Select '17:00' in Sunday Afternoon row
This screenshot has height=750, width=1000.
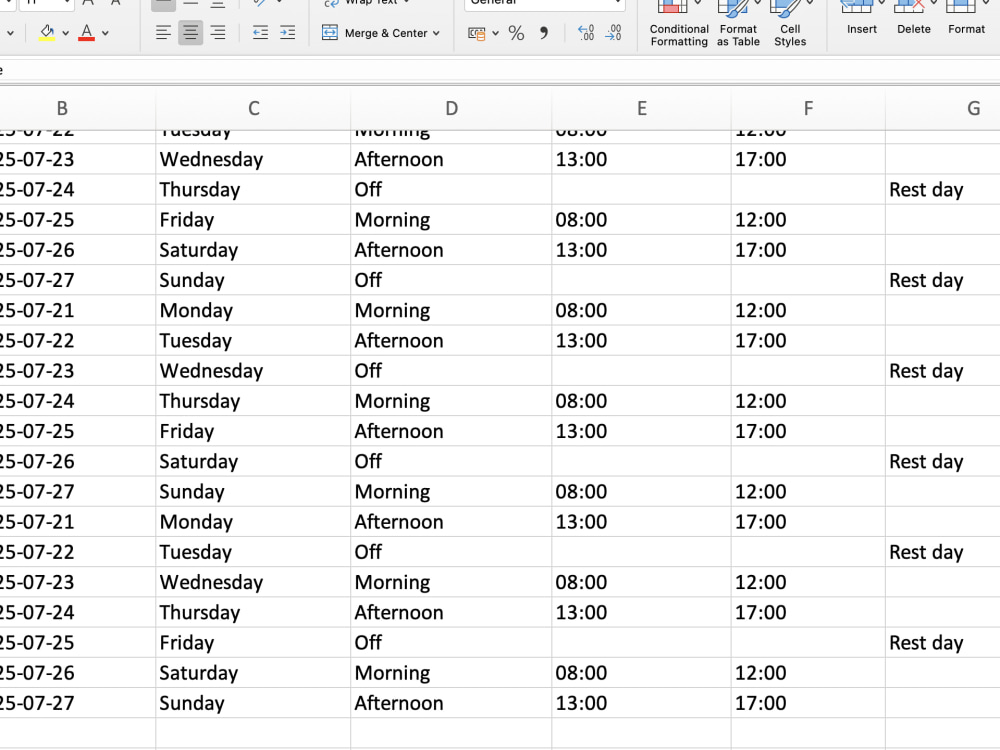point(808,703)
